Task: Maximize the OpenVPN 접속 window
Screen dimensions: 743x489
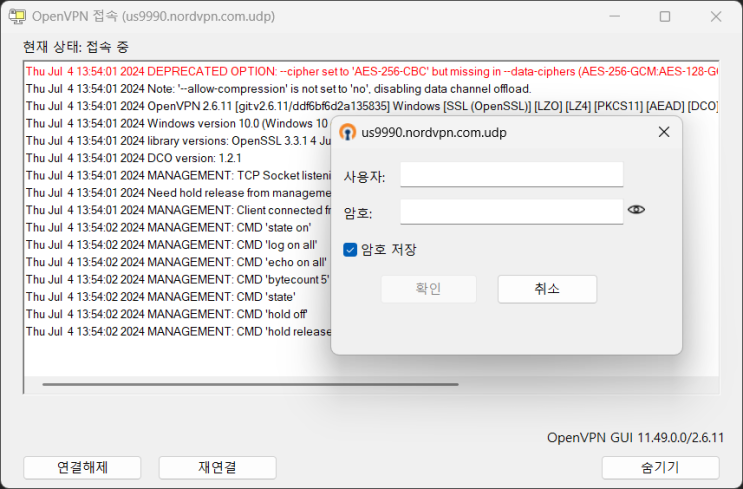Action: [665, 17]
